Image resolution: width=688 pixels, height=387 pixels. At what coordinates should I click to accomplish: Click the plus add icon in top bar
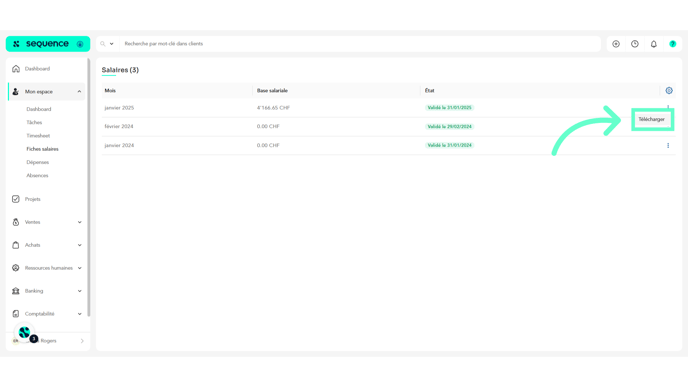[x=616, y=44]
